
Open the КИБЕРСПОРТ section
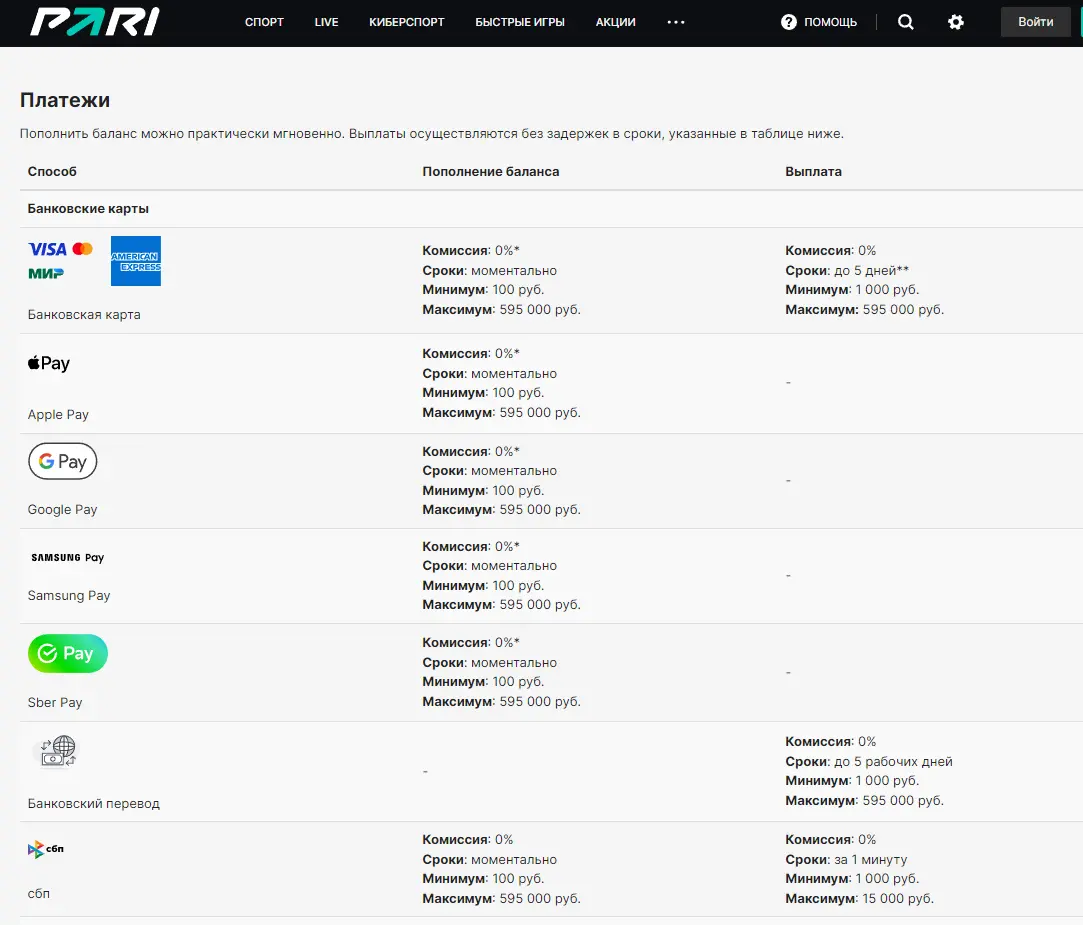(406, 22)
